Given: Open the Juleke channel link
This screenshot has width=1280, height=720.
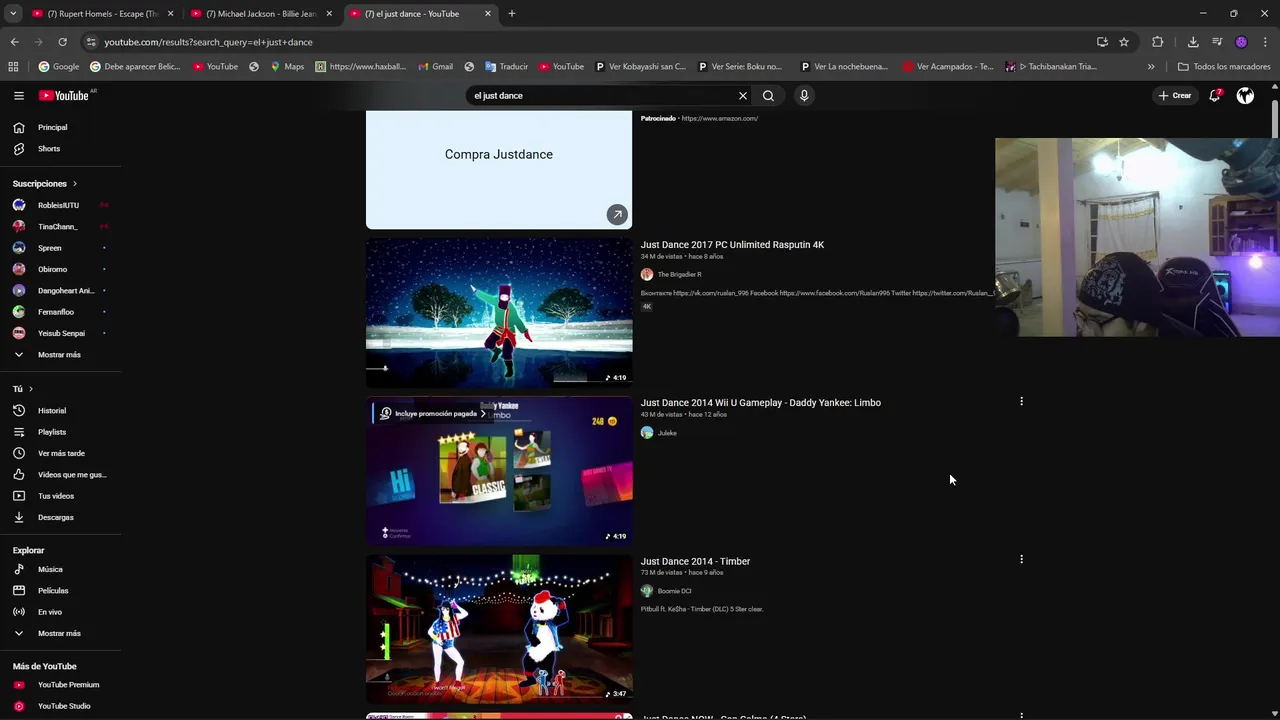Looking at the screenshot, I should tap(667, 433).
